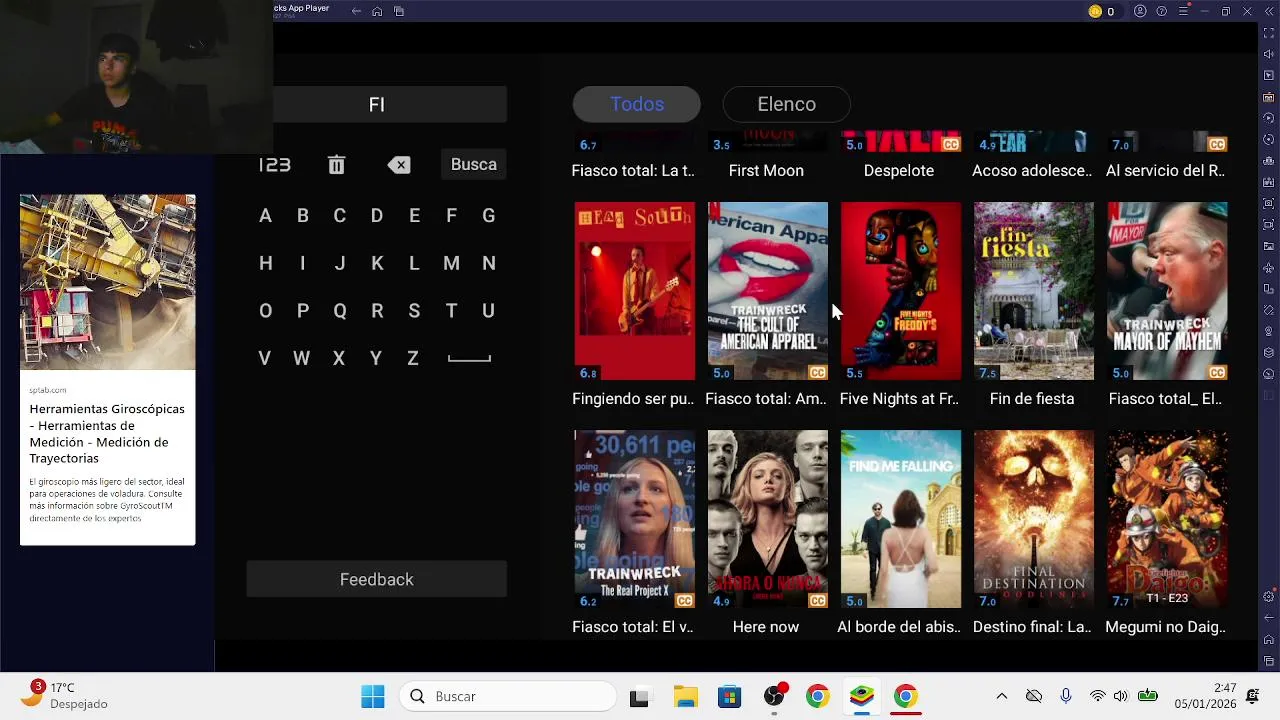Show hidden system tray icons

pyautogui.click(x=1001, y=696)
